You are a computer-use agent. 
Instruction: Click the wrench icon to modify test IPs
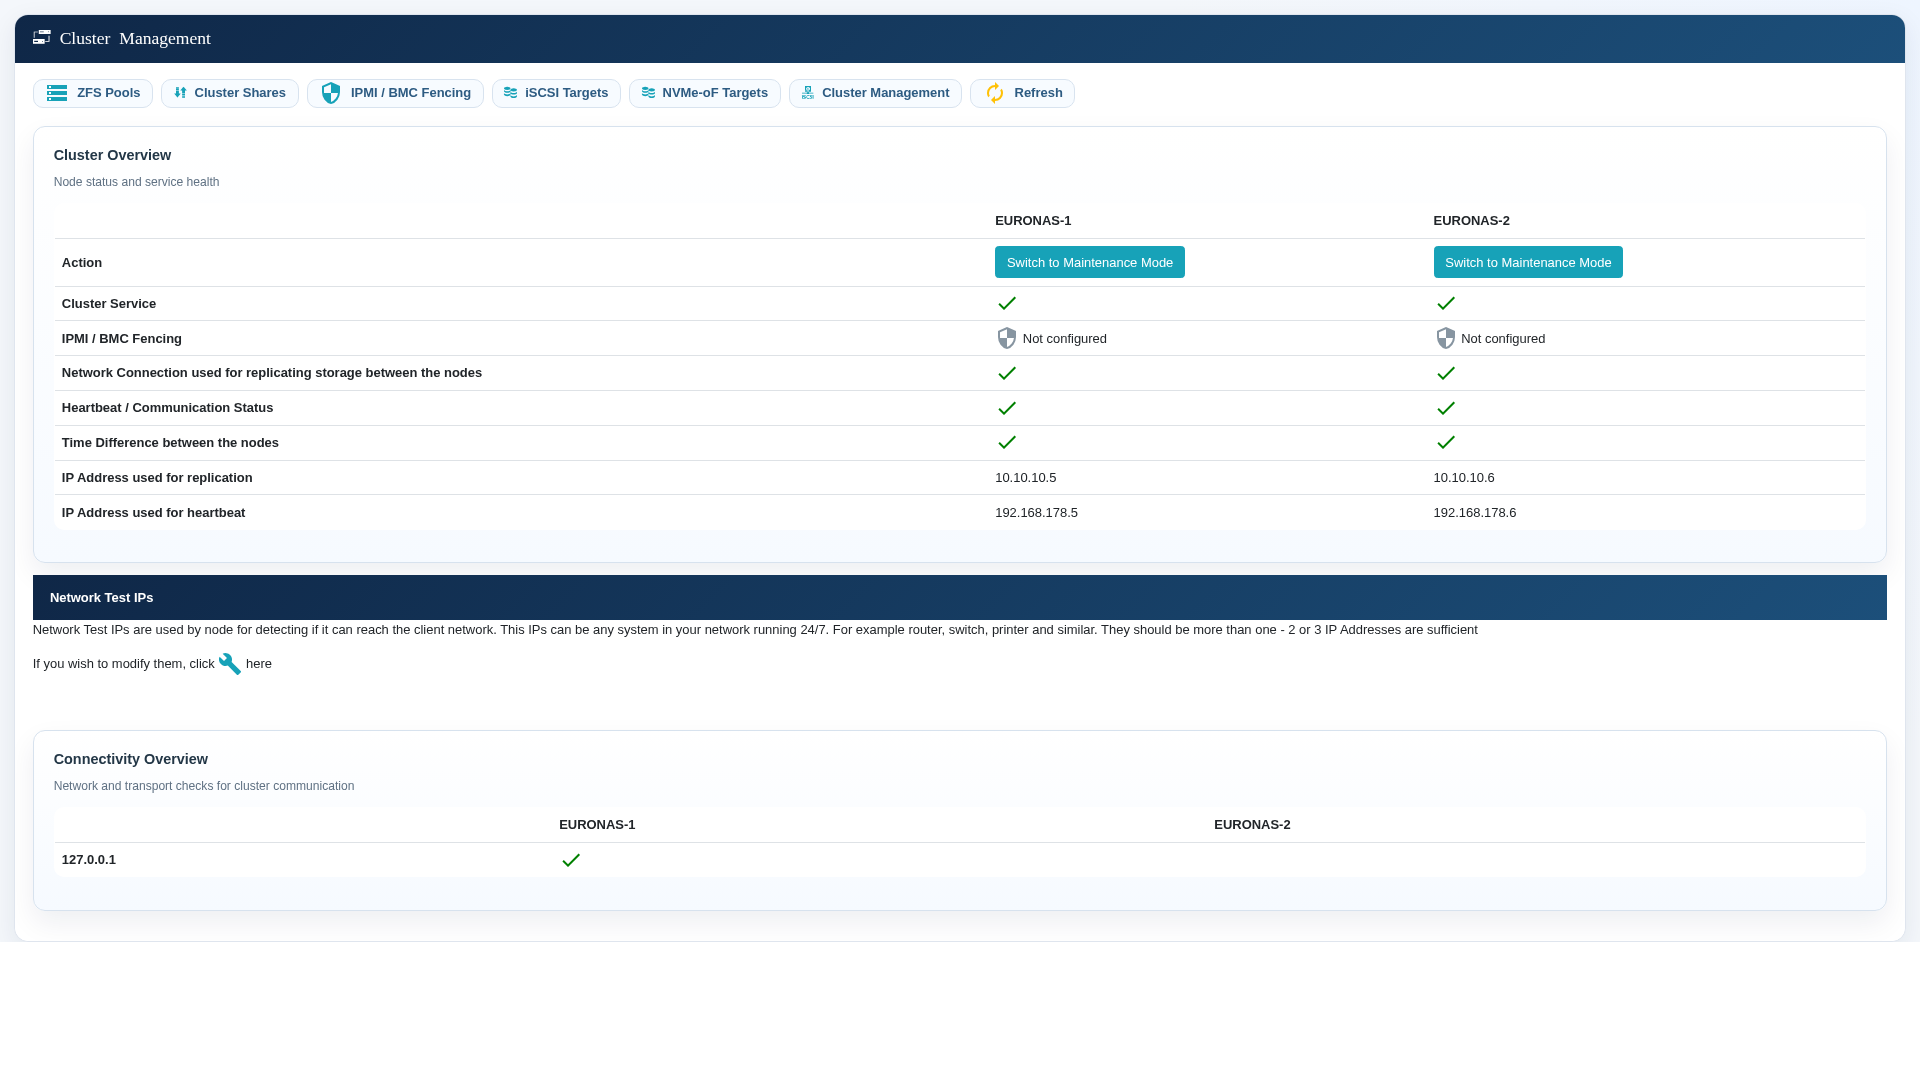(230, 664)
